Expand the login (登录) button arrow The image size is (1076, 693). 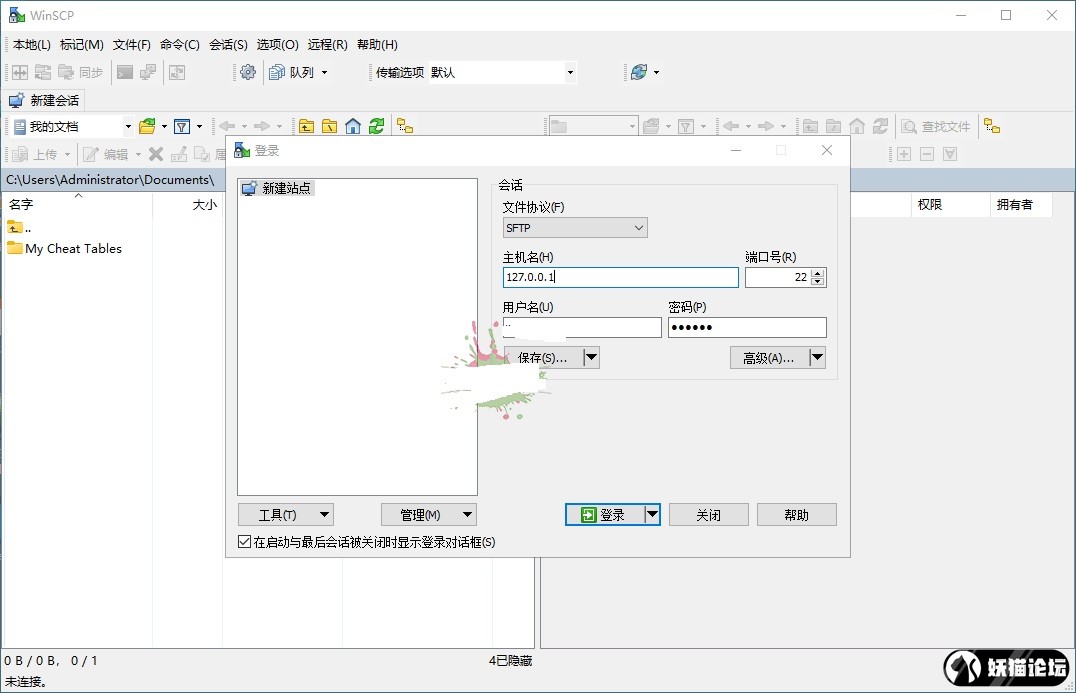[652, 515]
